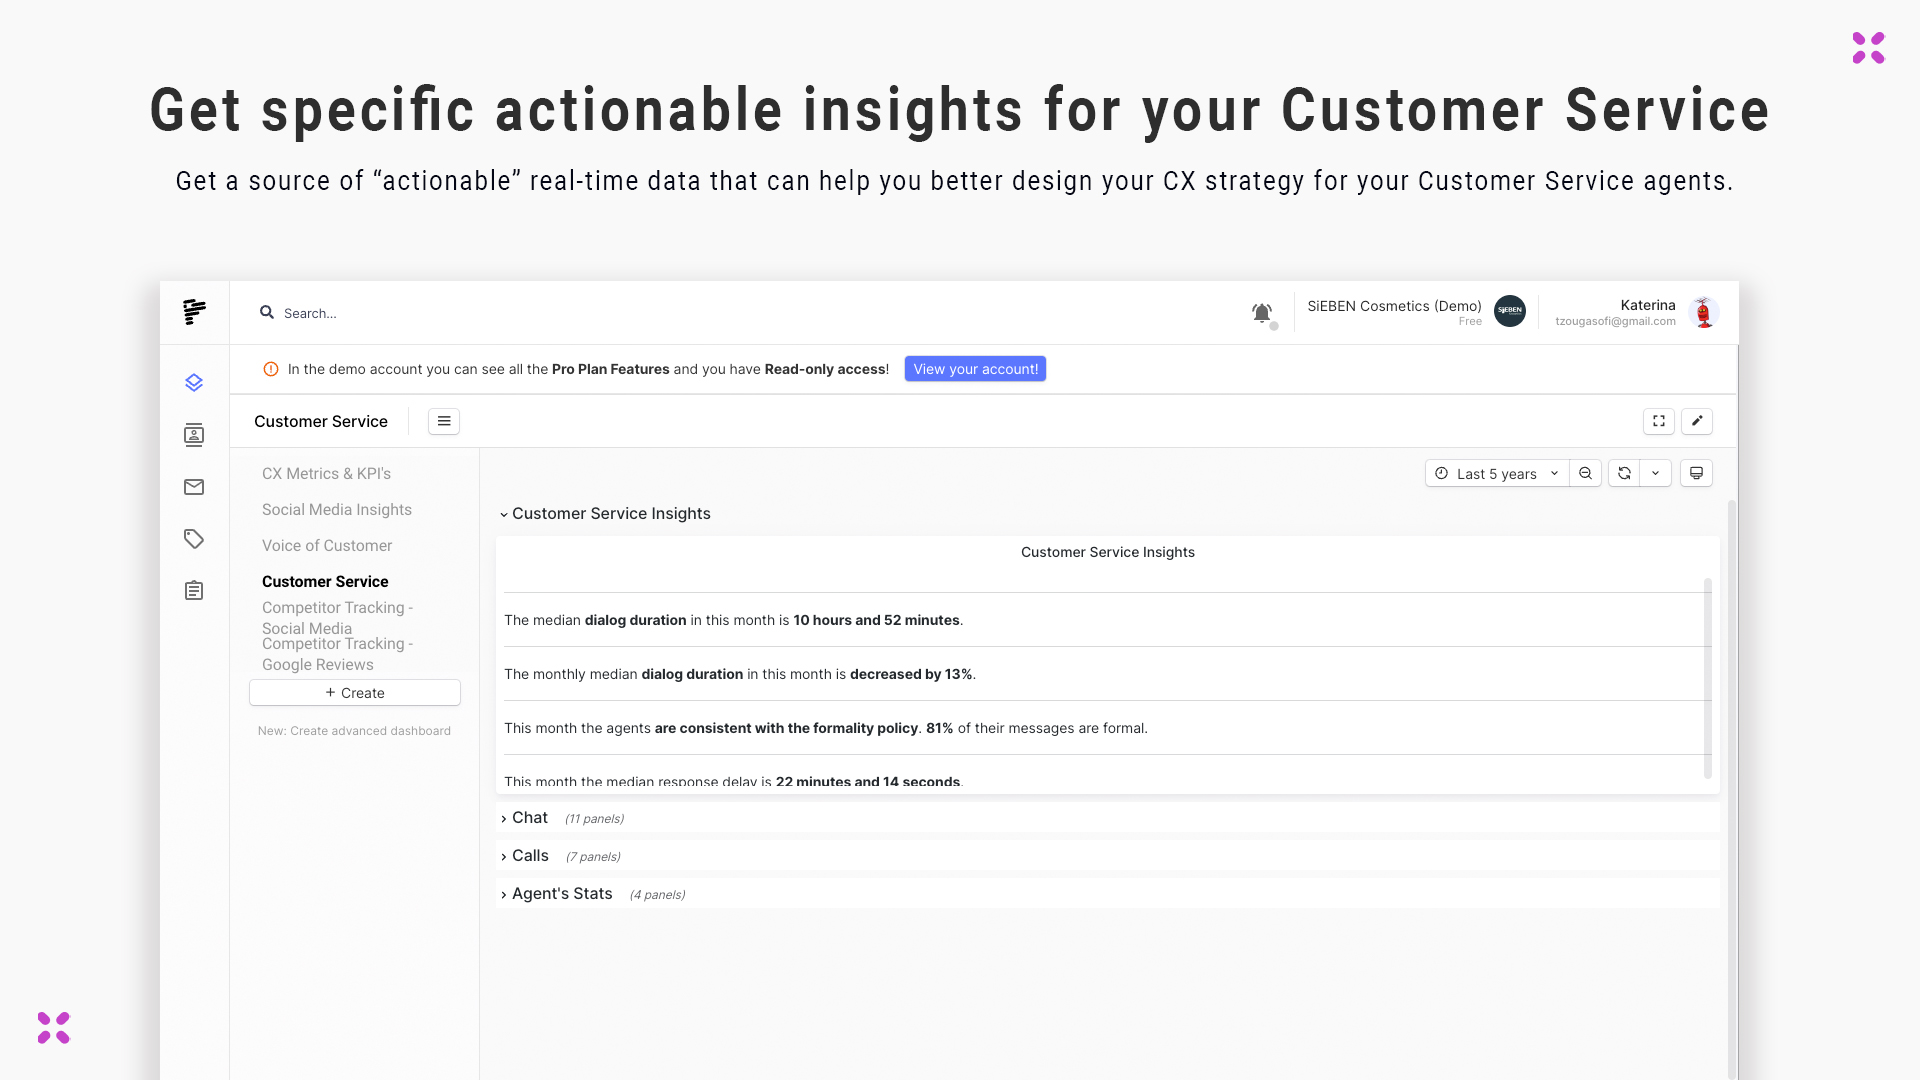Open the refresh interval dropdown arrow
The height and width of the screenshot is (1080, 1920).
coord(1656,473)
